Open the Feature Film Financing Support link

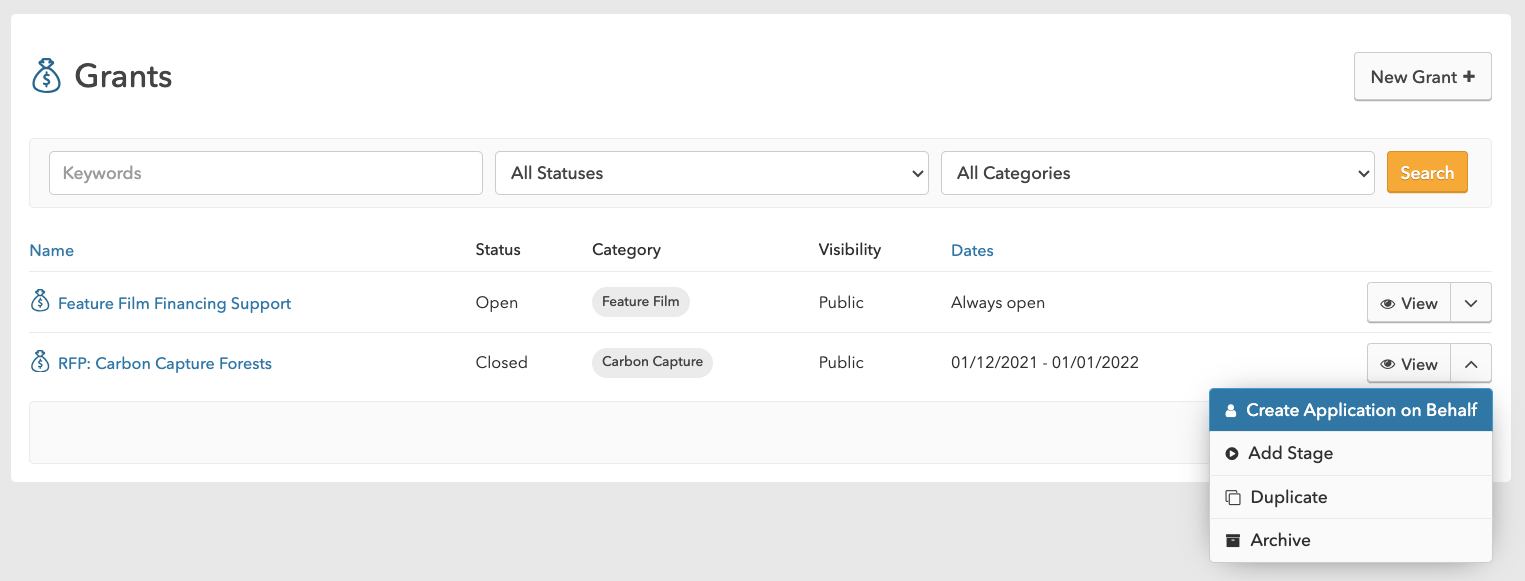174,303
